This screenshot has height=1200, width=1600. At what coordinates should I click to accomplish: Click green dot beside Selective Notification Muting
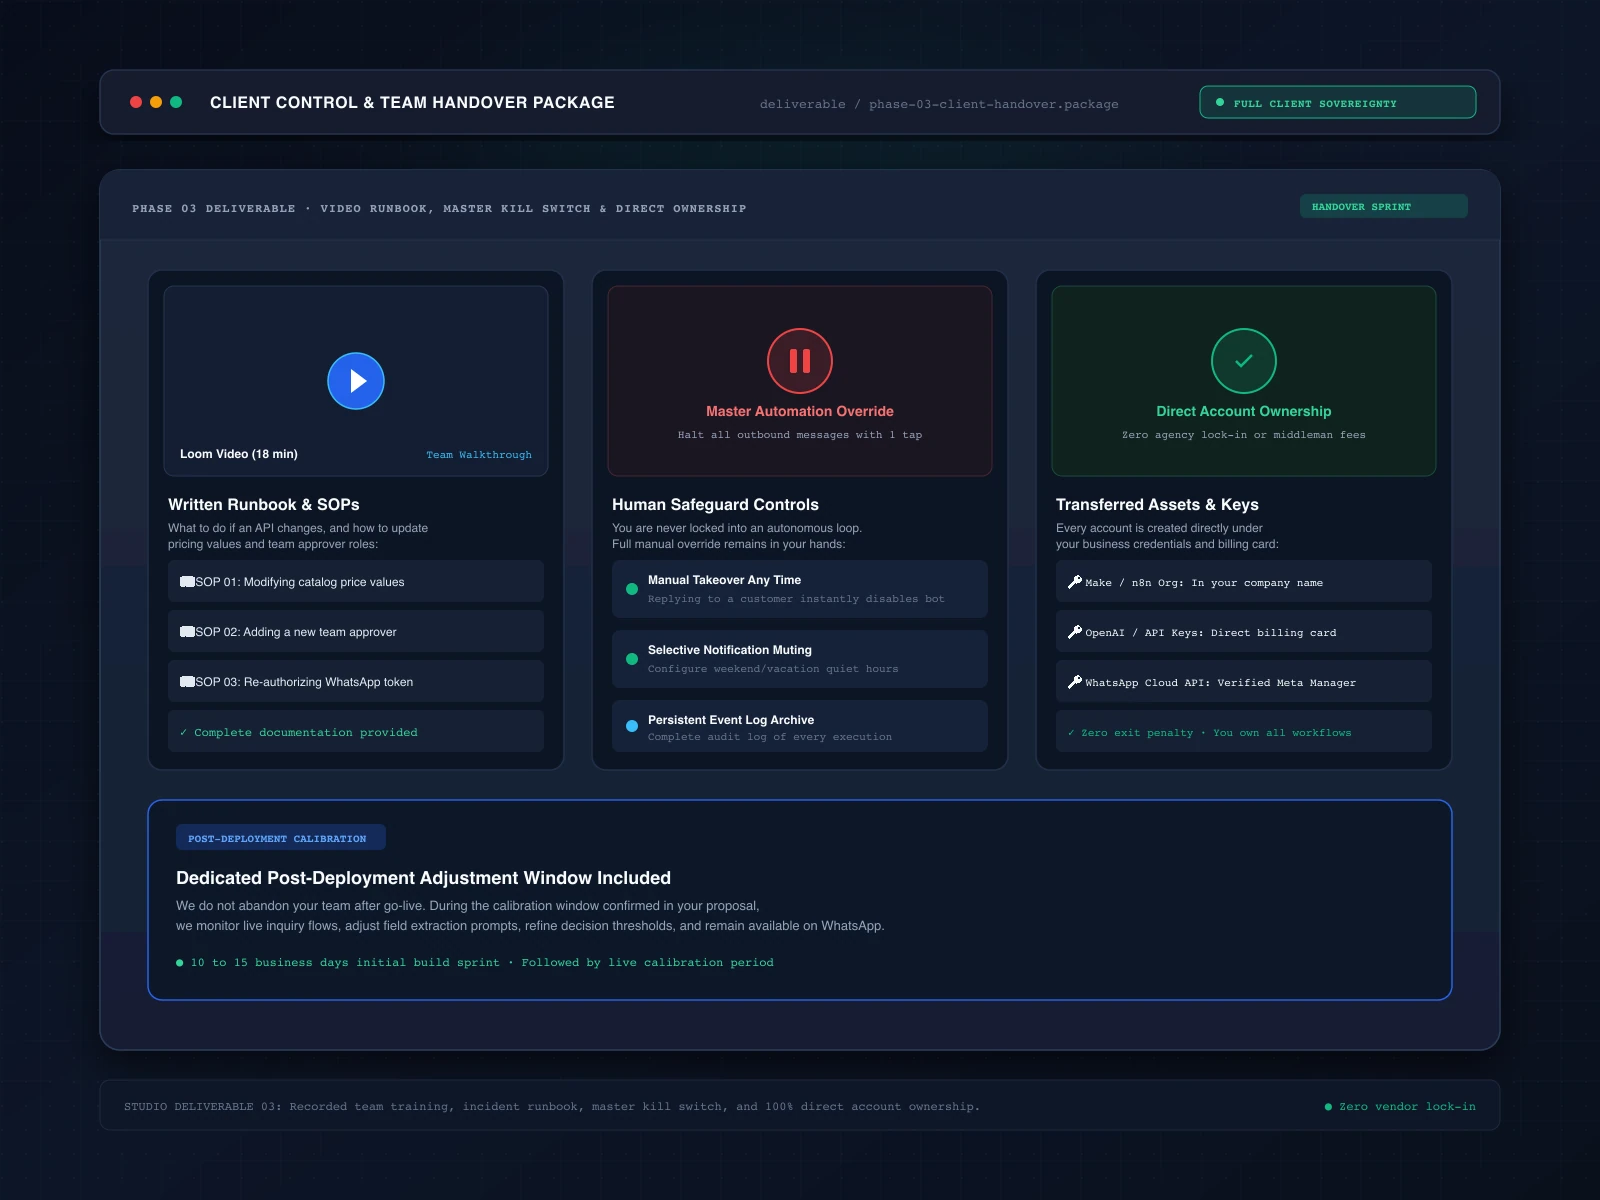tap(632, 659)
